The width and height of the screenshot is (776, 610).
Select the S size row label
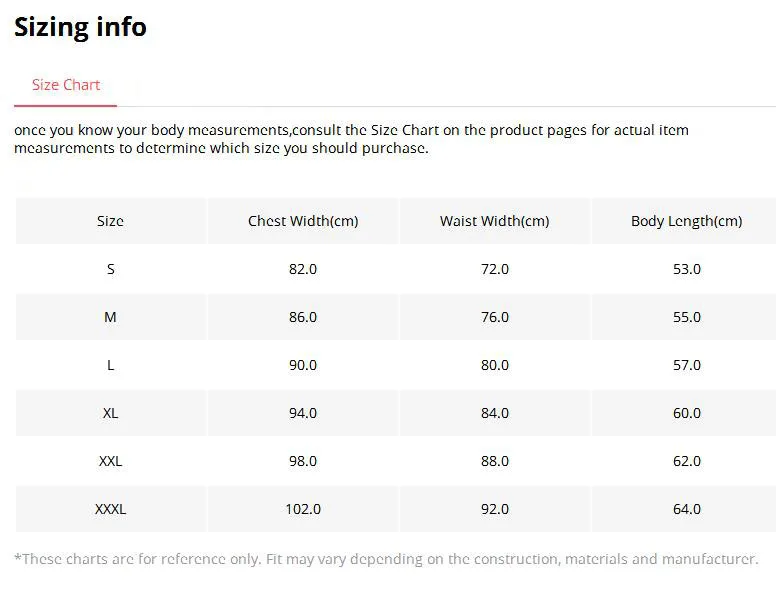110,269
